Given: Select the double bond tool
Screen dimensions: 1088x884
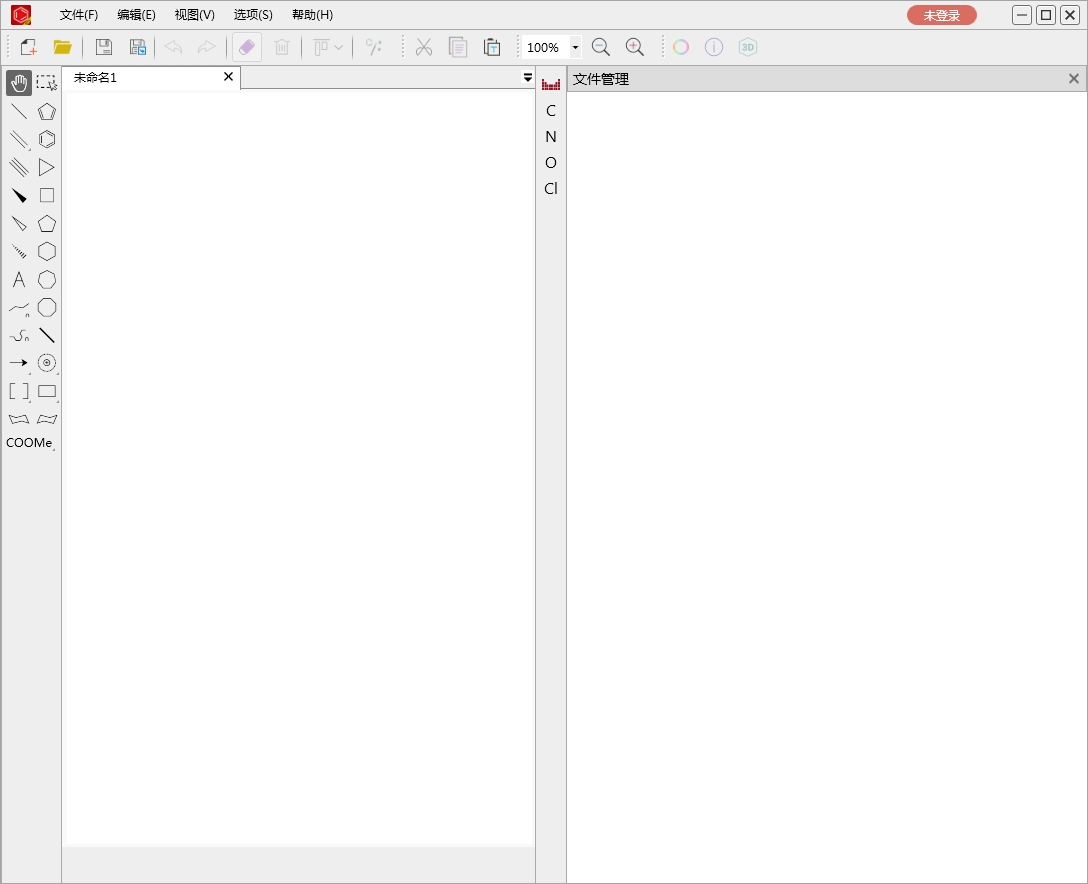Looking at the screenshot, I should pos(19,139).
